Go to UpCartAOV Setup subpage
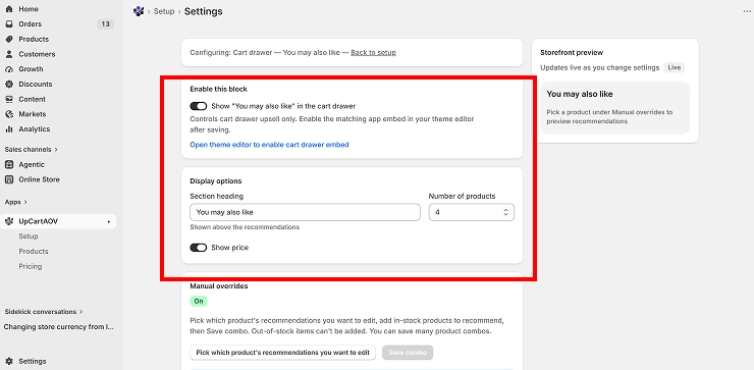The image size is (754, 370). pyautogui.click(x=28, y=236)
